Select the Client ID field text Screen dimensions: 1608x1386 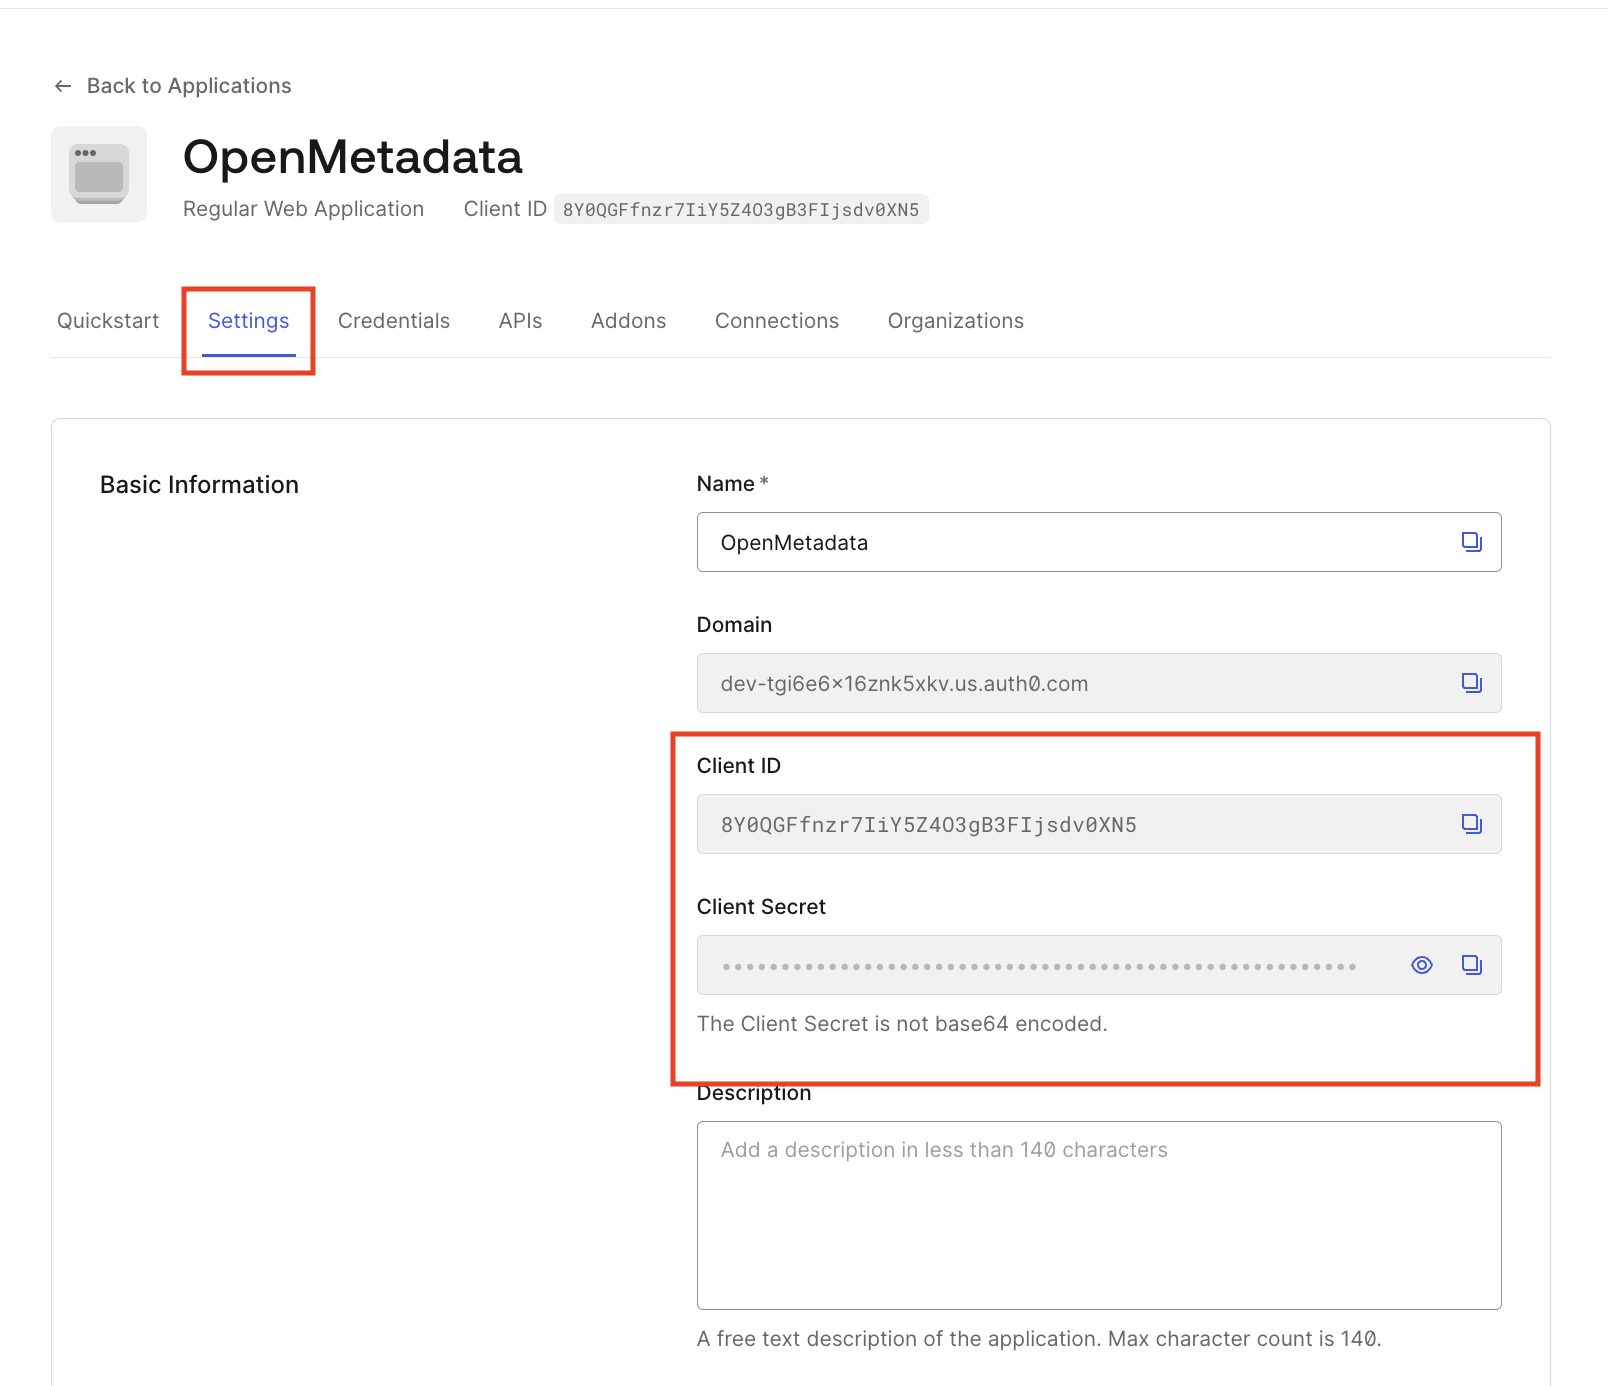pos(929,825)
